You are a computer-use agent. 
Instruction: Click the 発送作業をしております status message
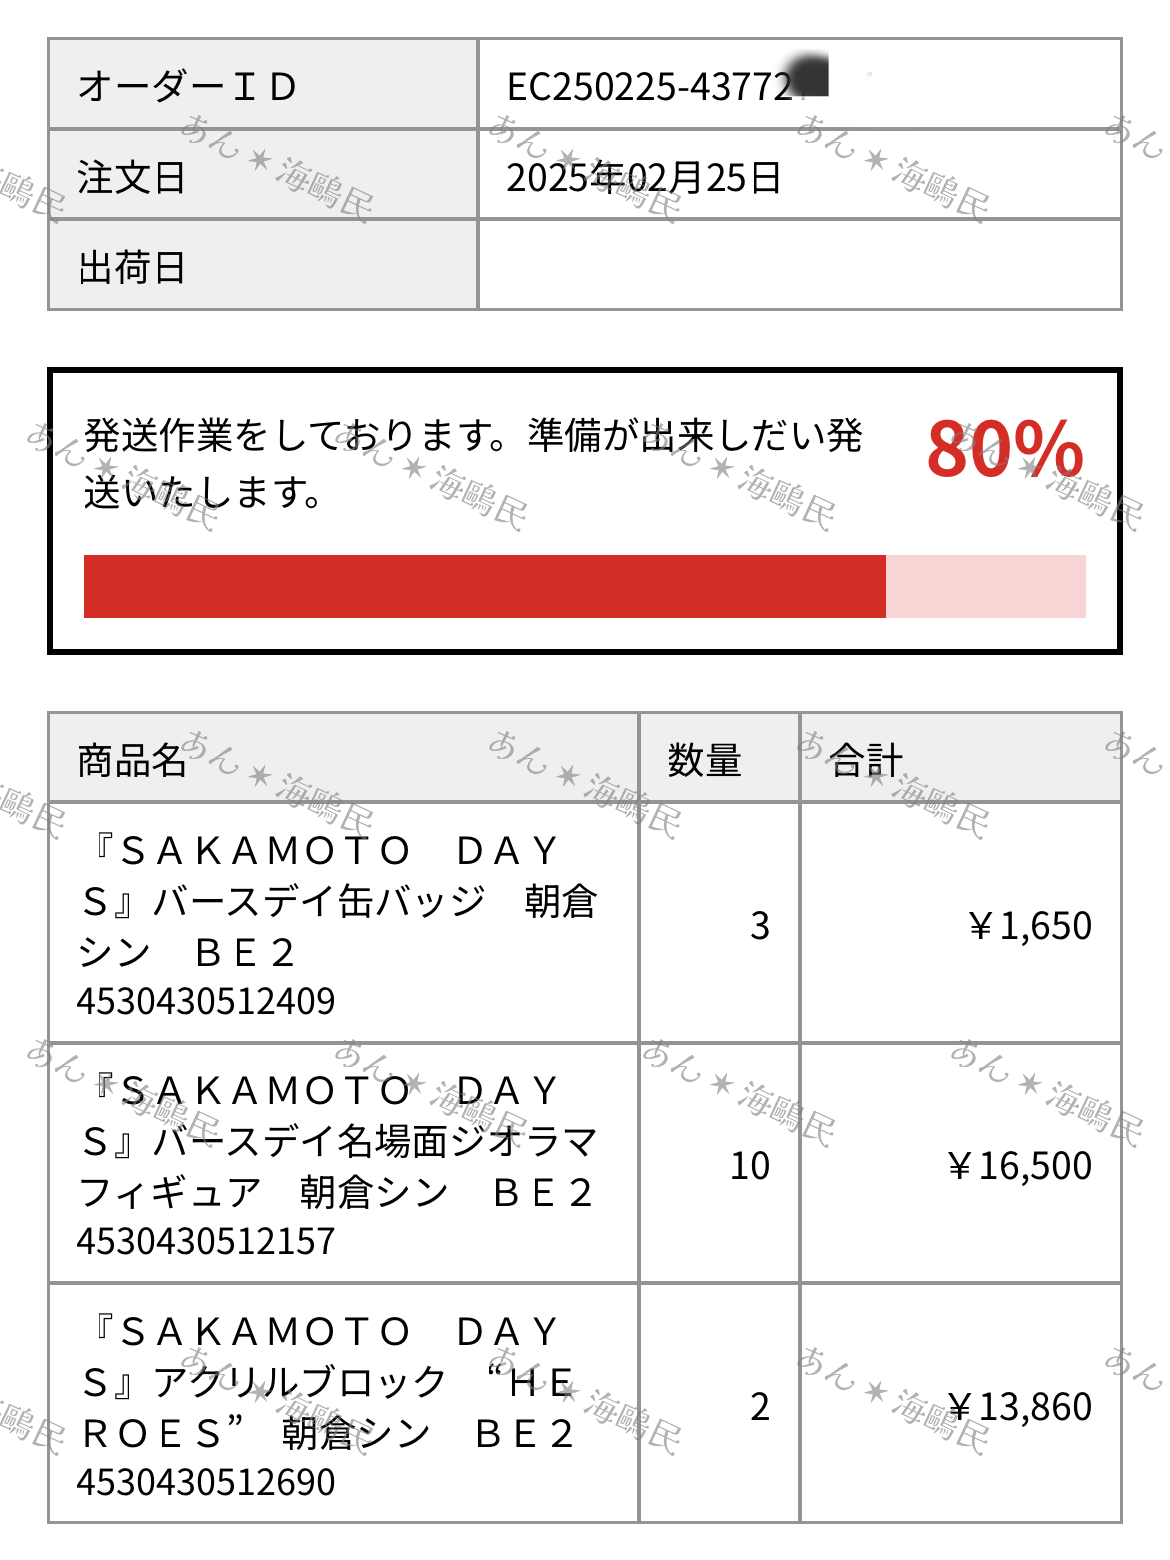[472, 463]
